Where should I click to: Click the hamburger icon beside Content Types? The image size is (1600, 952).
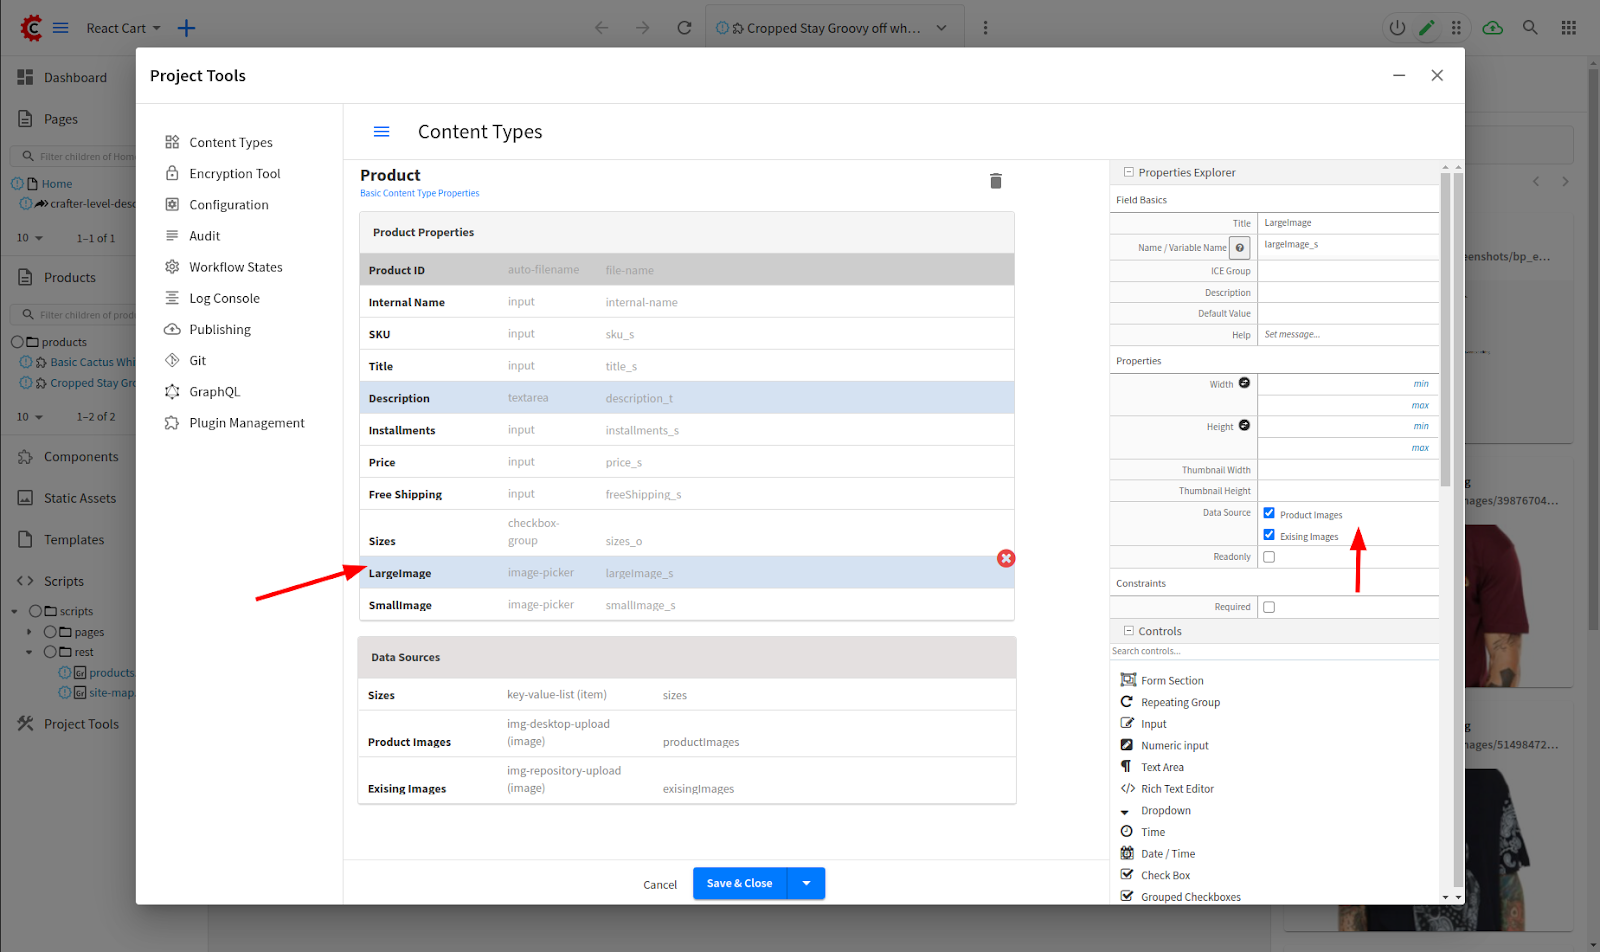click(381, 132)
